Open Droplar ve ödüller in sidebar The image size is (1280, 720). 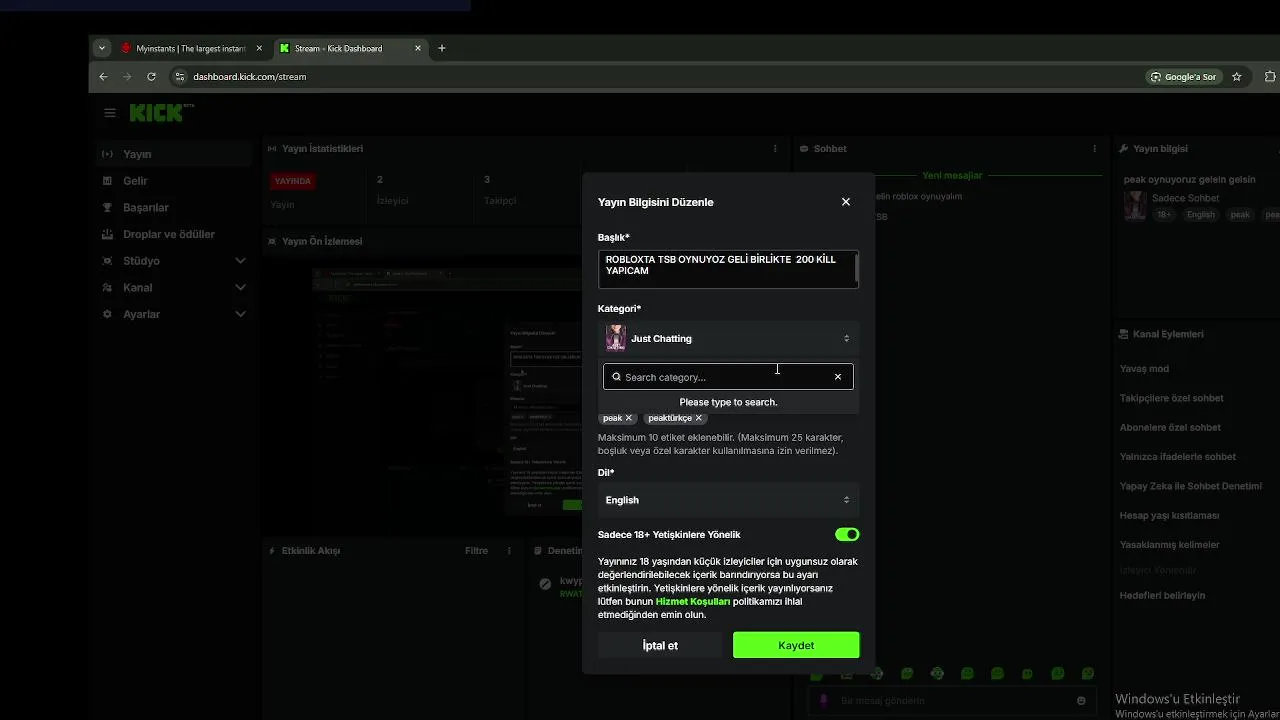tap(174, 234)
